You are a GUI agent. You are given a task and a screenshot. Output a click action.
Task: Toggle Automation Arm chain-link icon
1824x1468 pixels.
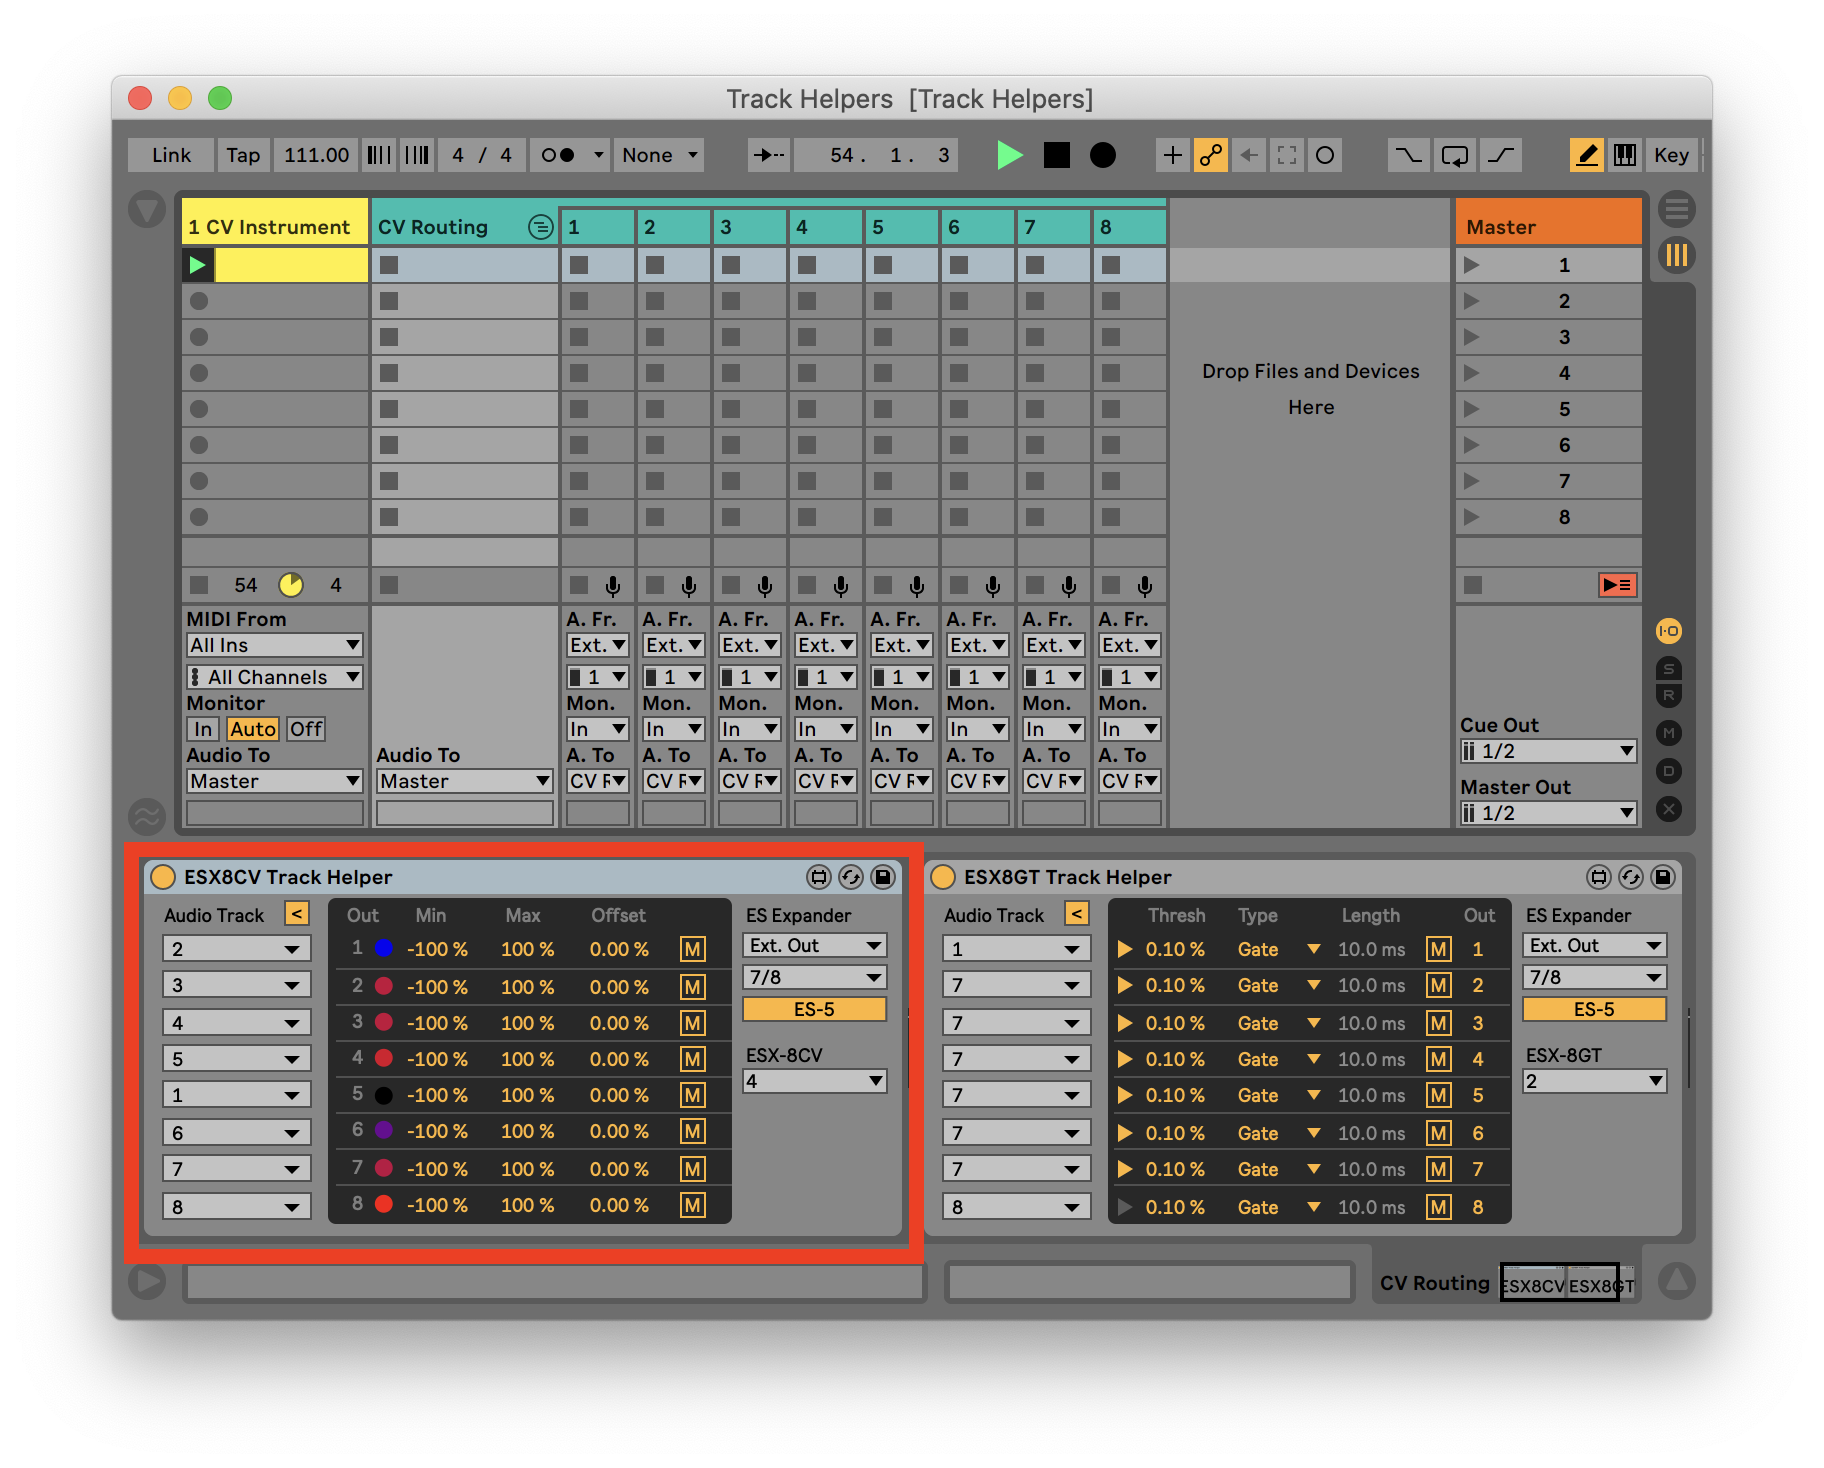[1210, 155]
